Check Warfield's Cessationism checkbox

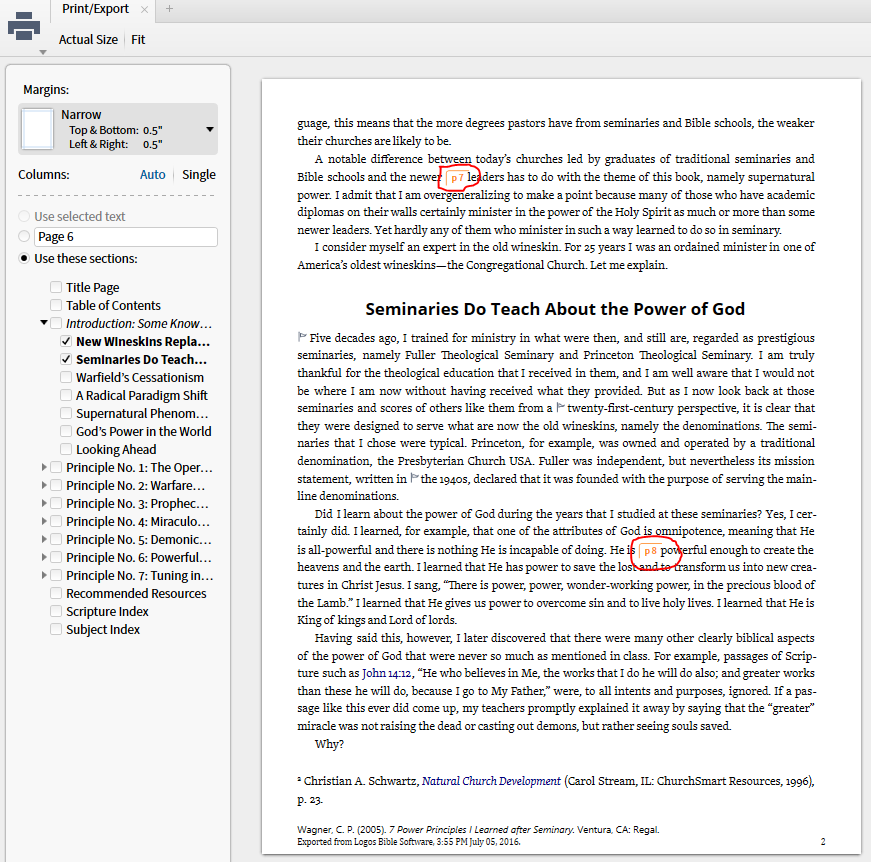tap(66, 377)
